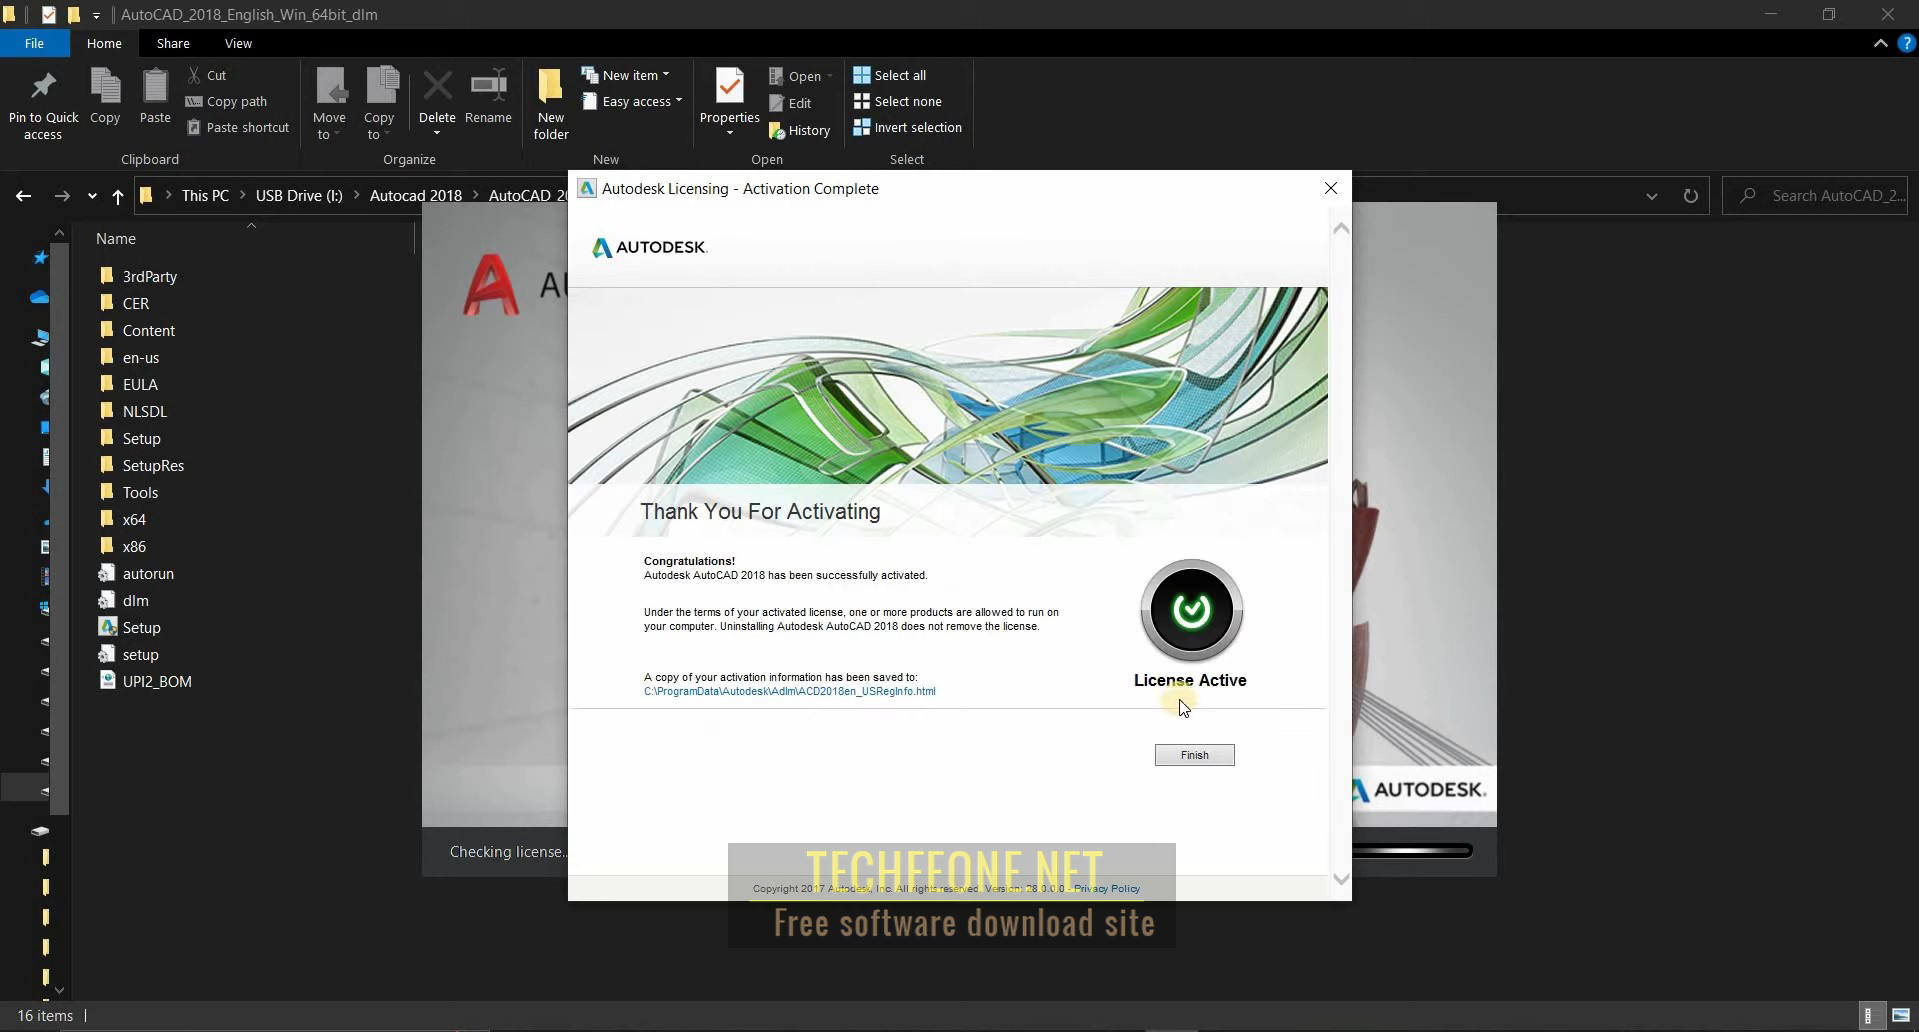Switch to the Home ribbon tab
Image resolution: width=1919 pixels, height=1032 pixels.
(104, 43)
